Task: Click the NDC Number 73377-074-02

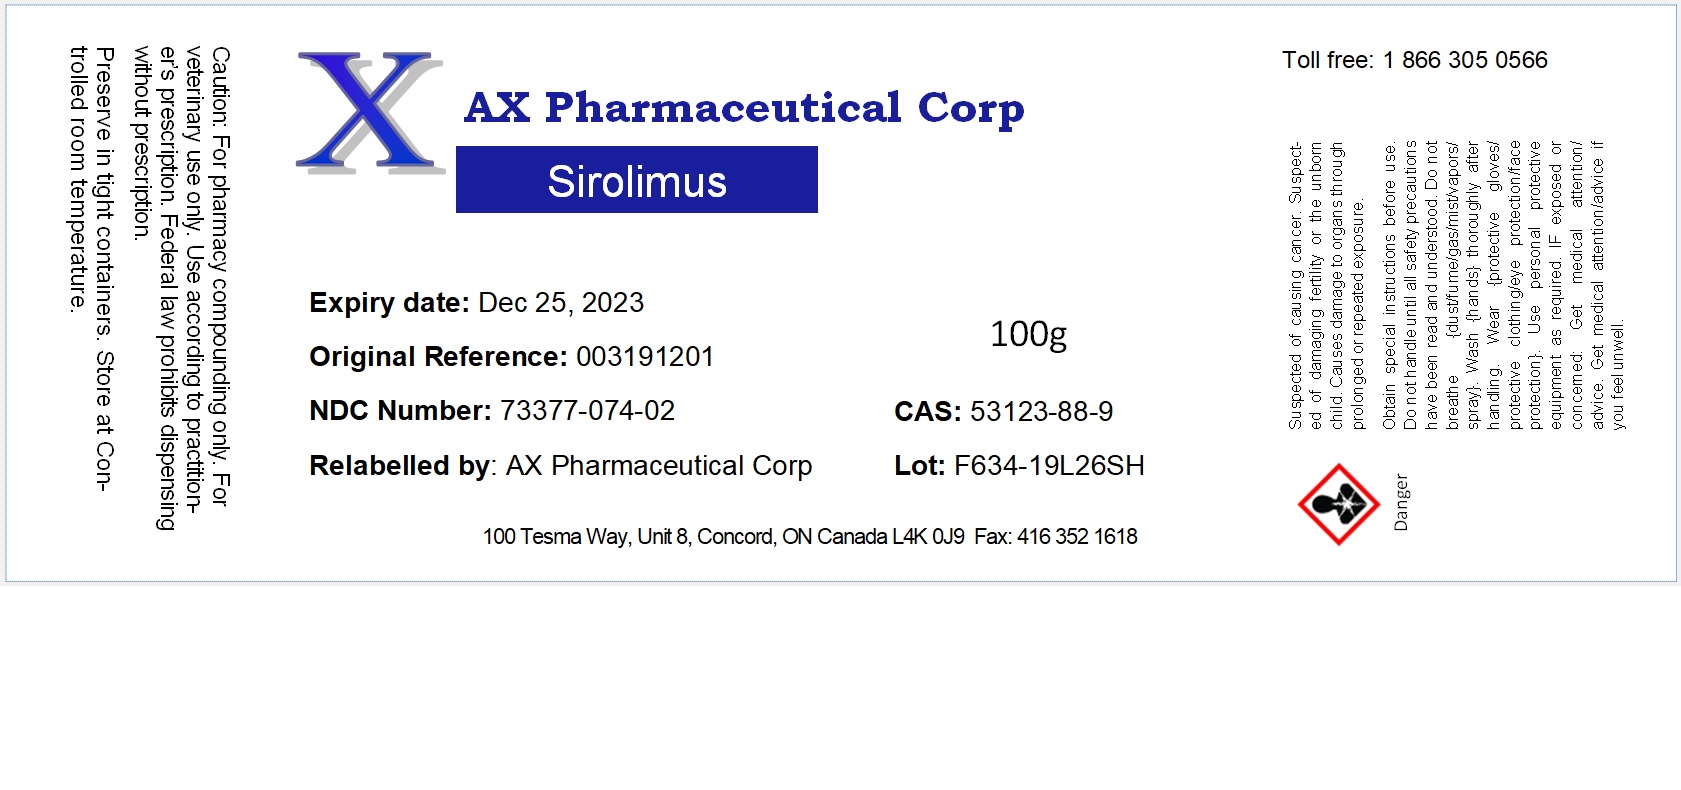Action: [587, 411]
